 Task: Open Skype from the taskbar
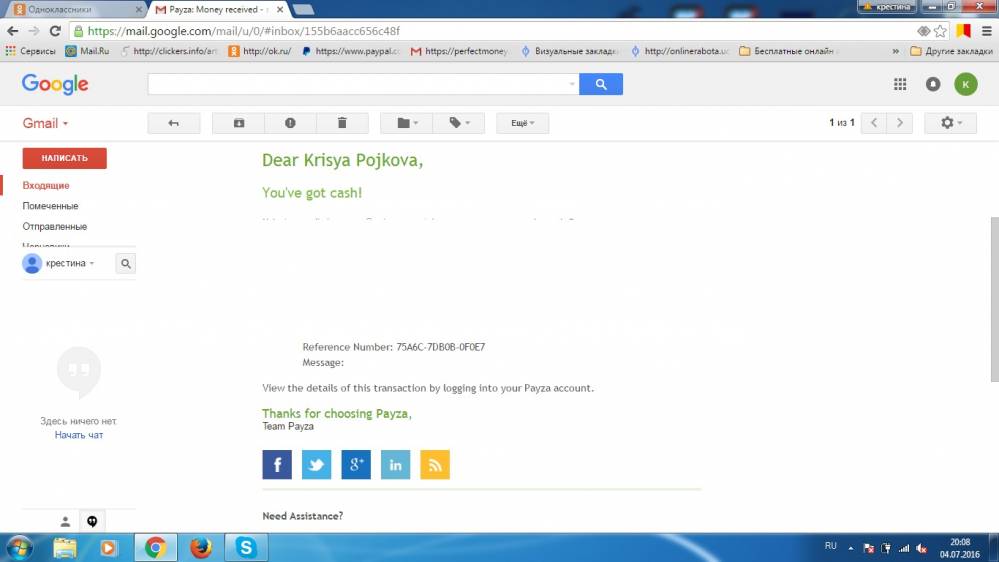pyautogui.click(x=246, y=547)
